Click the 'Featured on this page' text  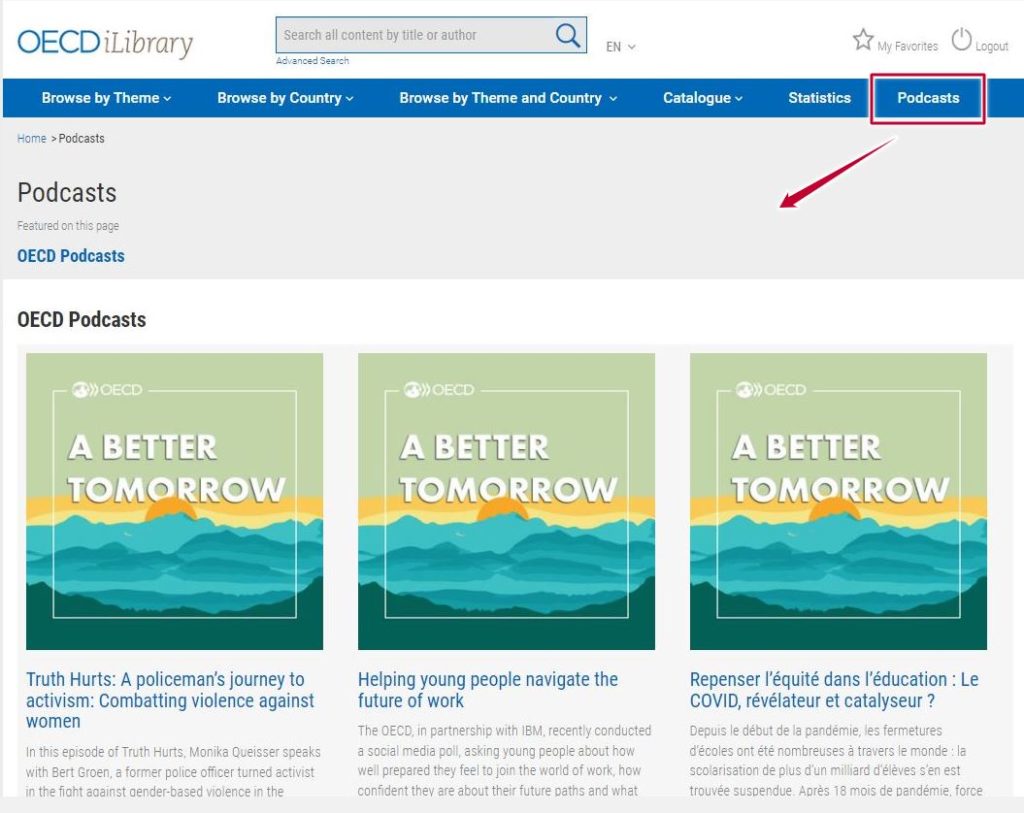[68, 226]
